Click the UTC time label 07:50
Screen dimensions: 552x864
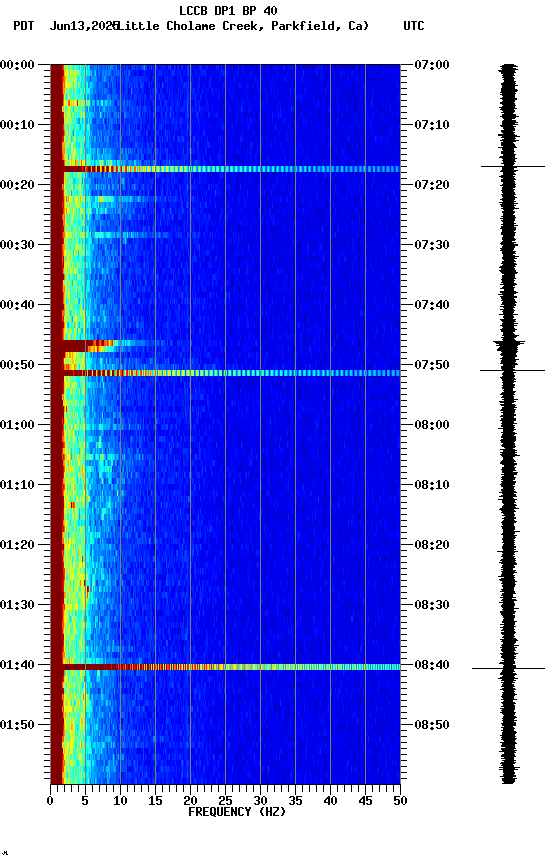(432, 365)
